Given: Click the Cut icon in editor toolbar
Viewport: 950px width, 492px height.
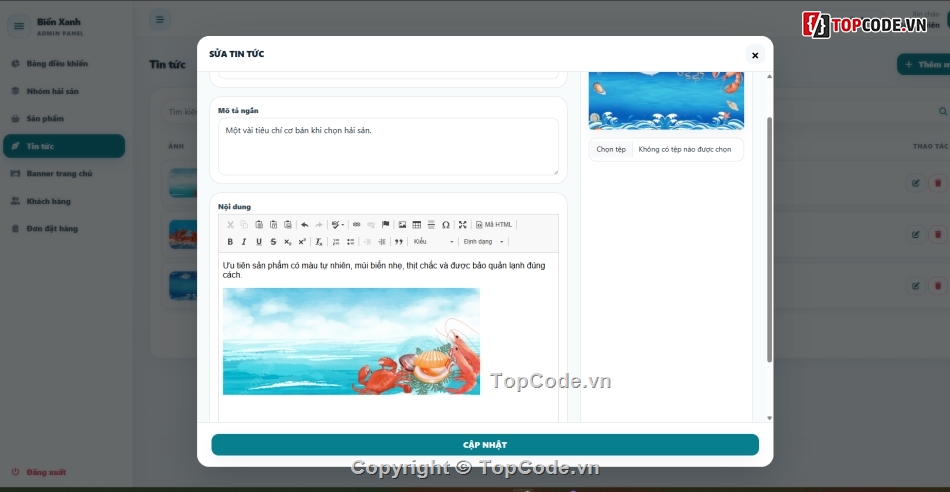Looking at the screenshot, I should 230,225.
